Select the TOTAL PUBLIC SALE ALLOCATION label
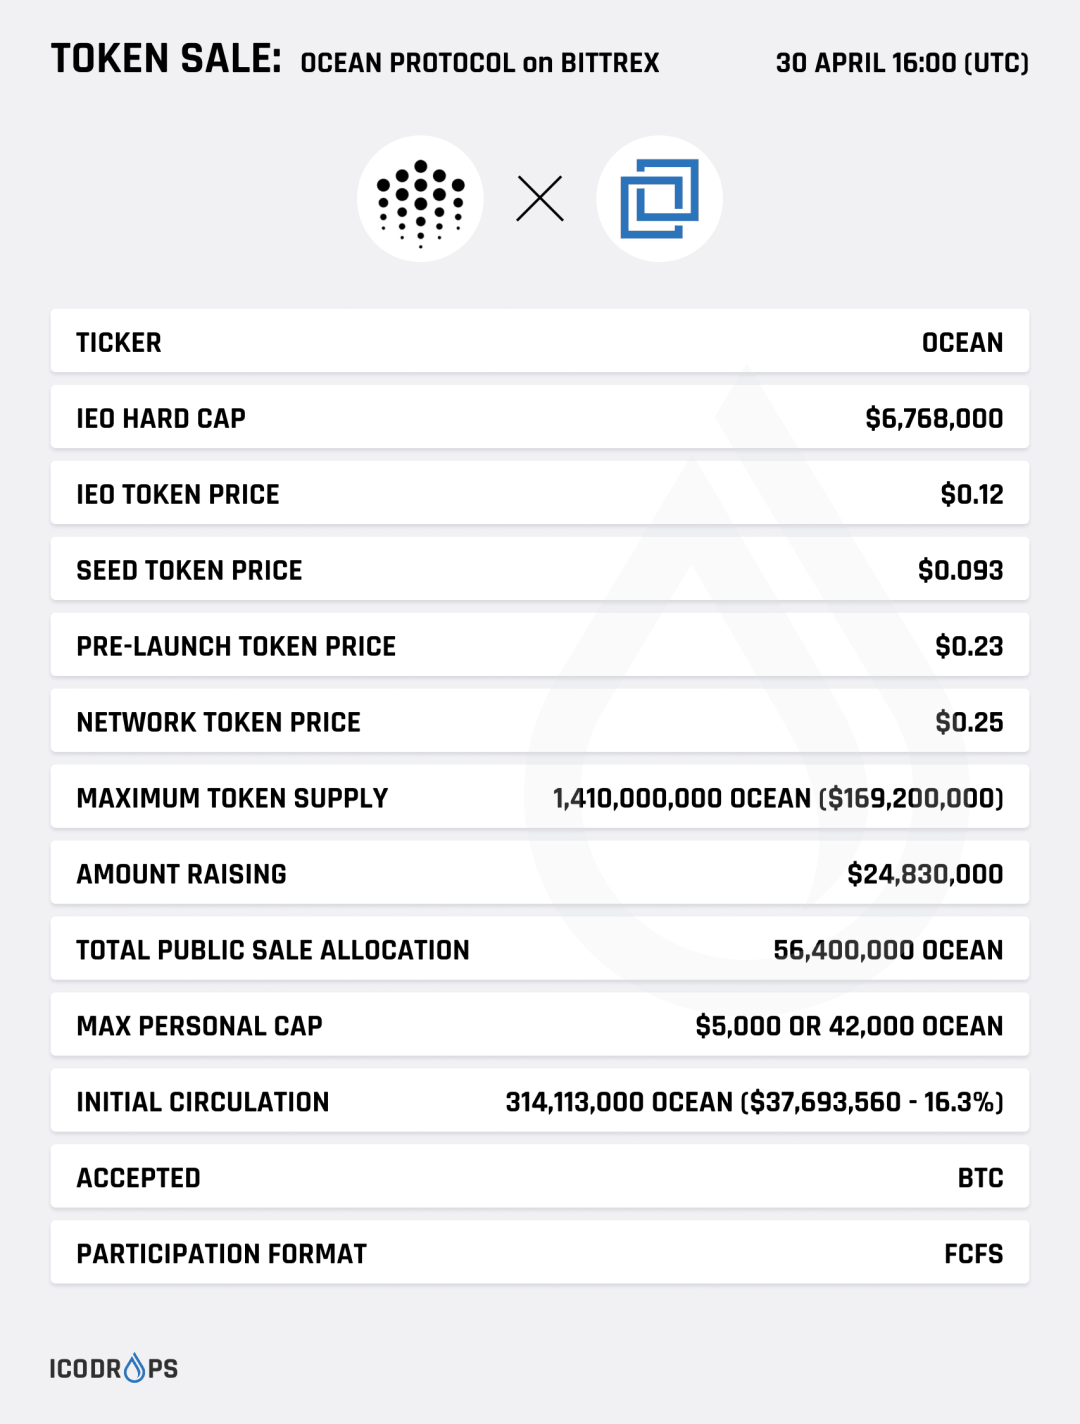Image resolution: width=1080 pixels, height=1424 pixels. (x=273, y=950)
